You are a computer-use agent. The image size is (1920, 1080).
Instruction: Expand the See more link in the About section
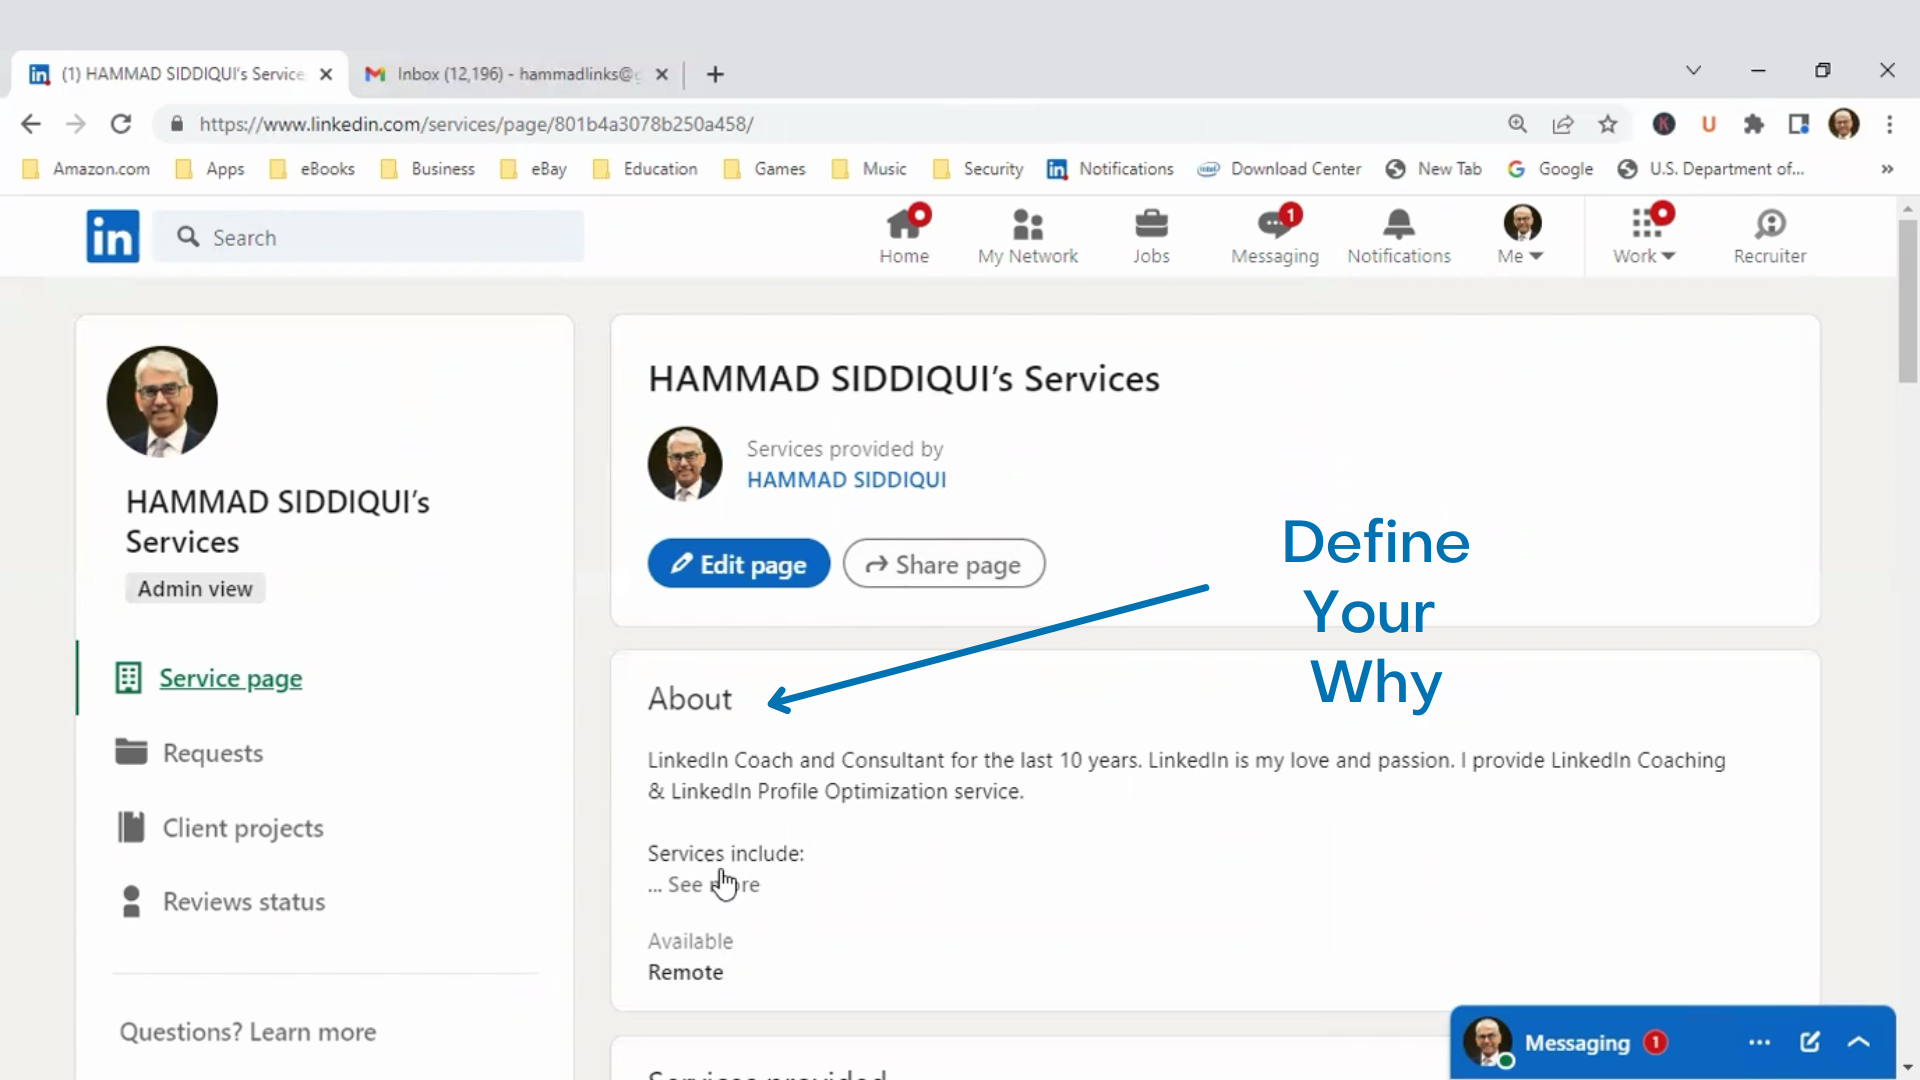(x=714, y=885)
